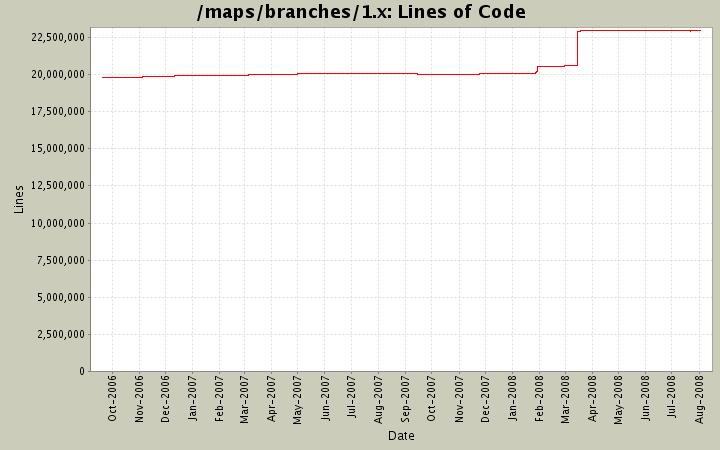Click the Feb-2008 date label
The height and width of the screenshot is (450, 720).
click(539, 398)
